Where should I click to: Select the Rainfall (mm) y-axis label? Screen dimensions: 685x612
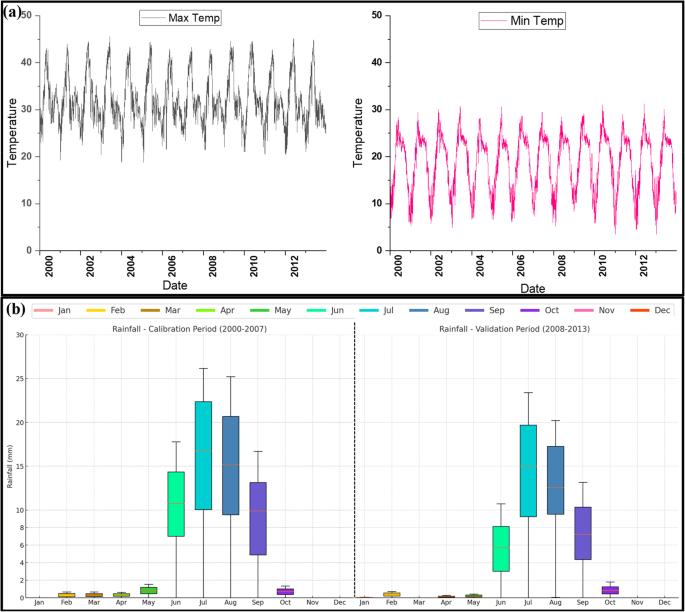point(10,467)
